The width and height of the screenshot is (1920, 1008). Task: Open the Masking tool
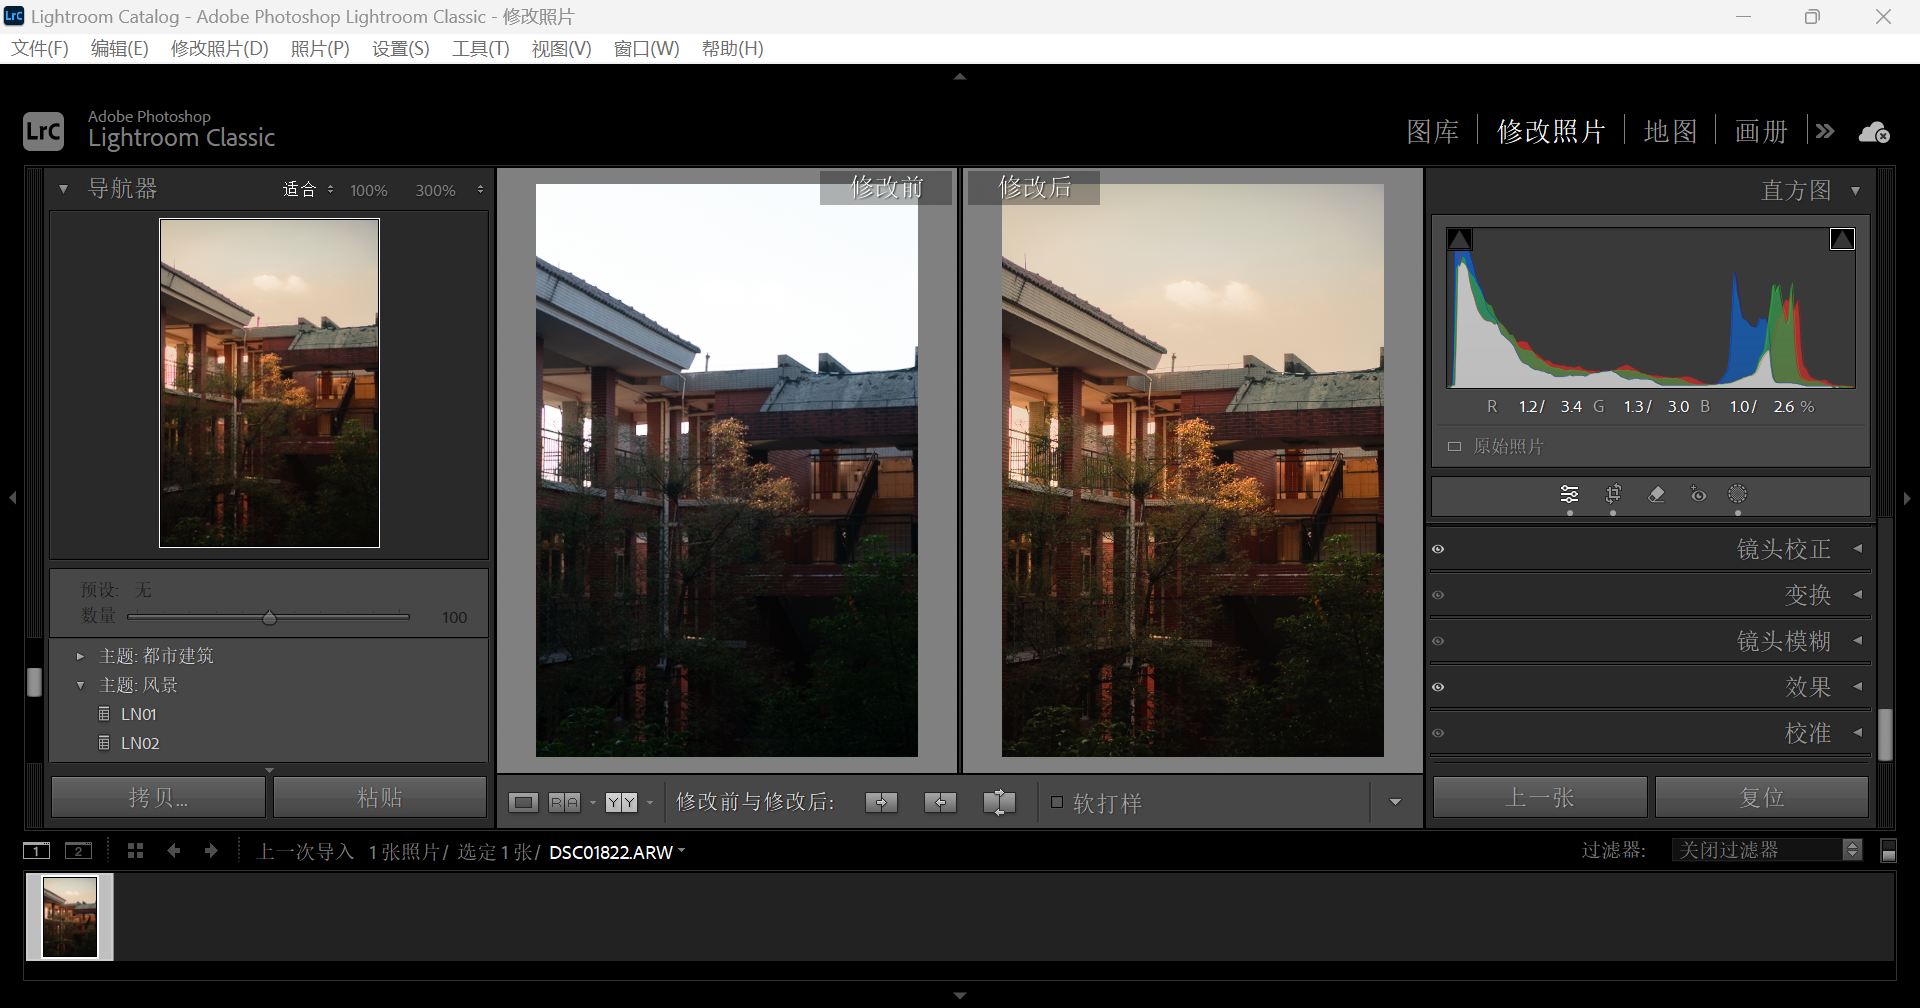[x=1738, y=494]
